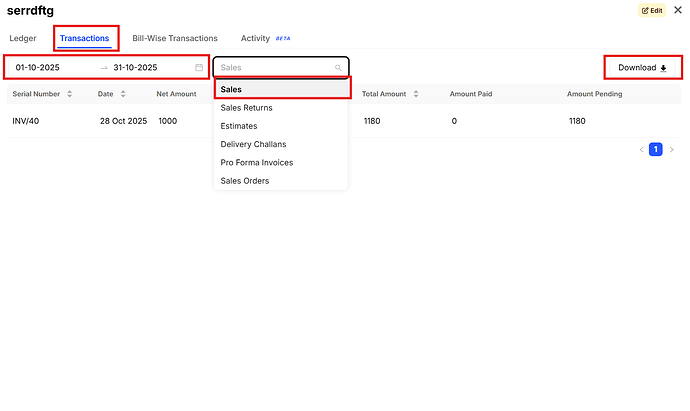
Task: Set end date 31-10-2025 field
Action: (135, 67)
